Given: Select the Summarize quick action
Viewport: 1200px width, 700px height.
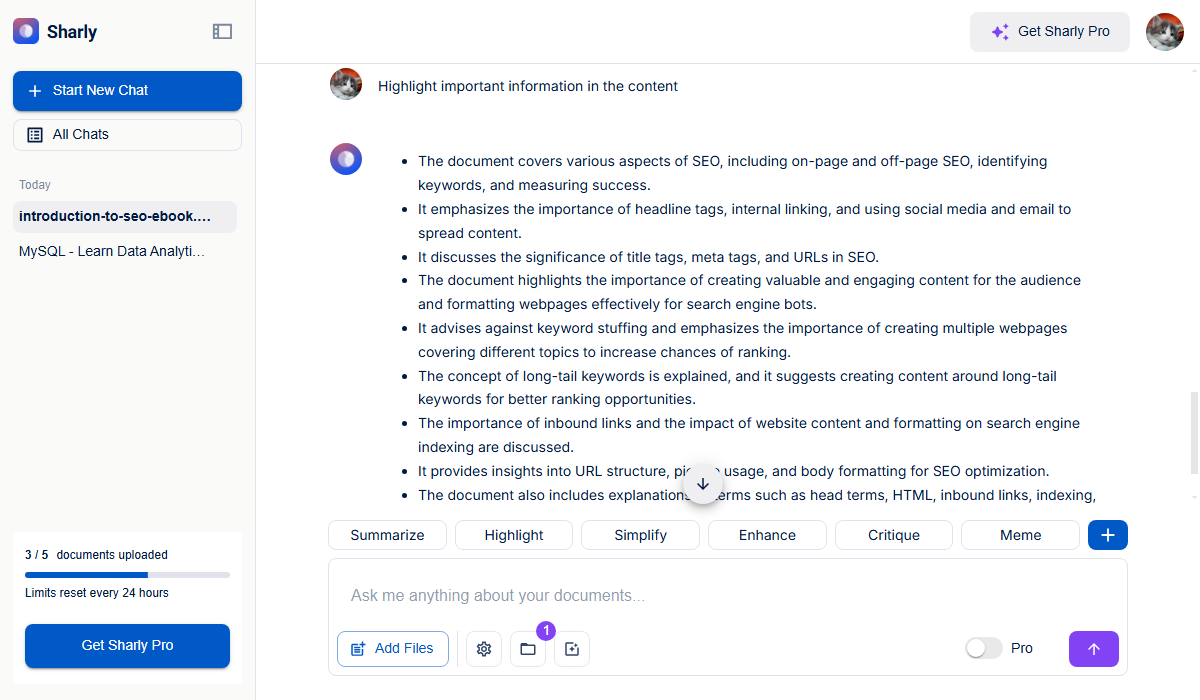Looking at the screenshot, I should 387,535.
